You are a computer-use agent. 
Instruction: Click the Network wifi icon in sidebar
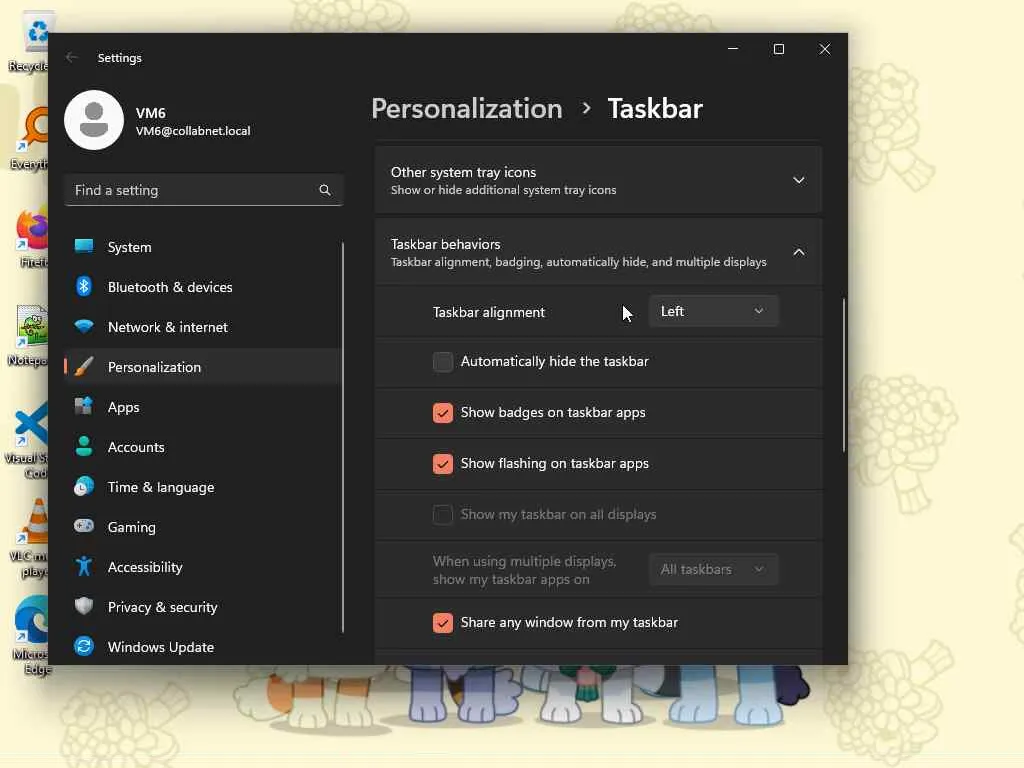coord(84,326)
